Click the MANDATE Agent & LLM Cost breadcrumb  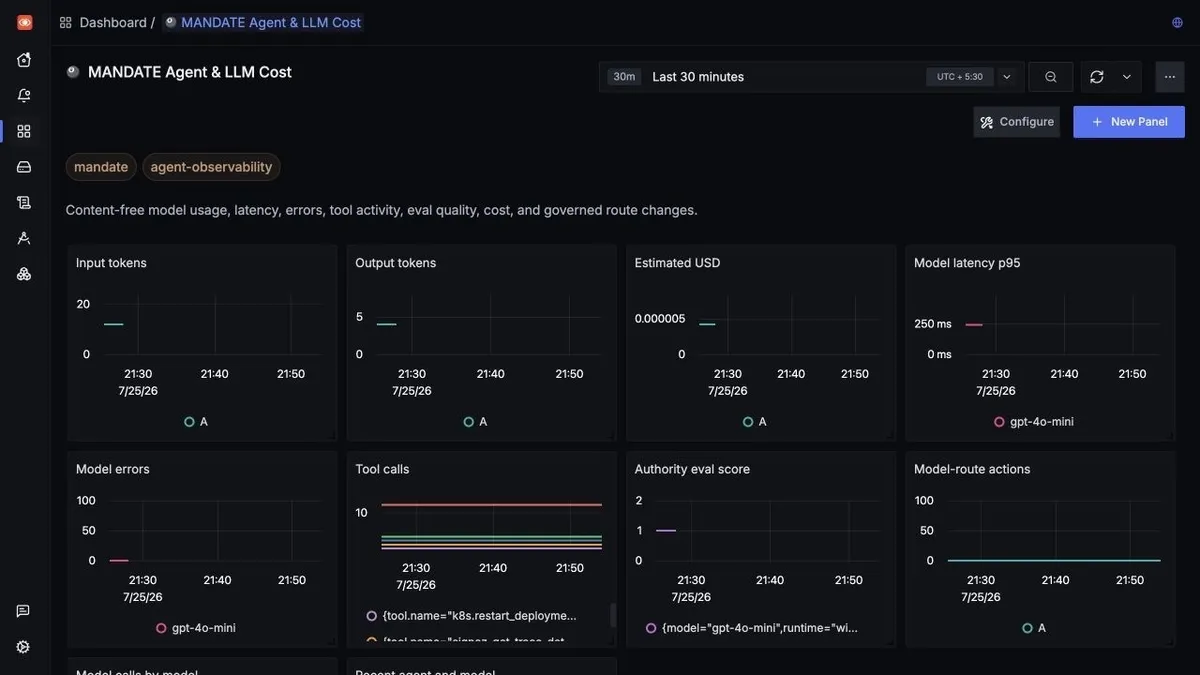coord(263,22)
